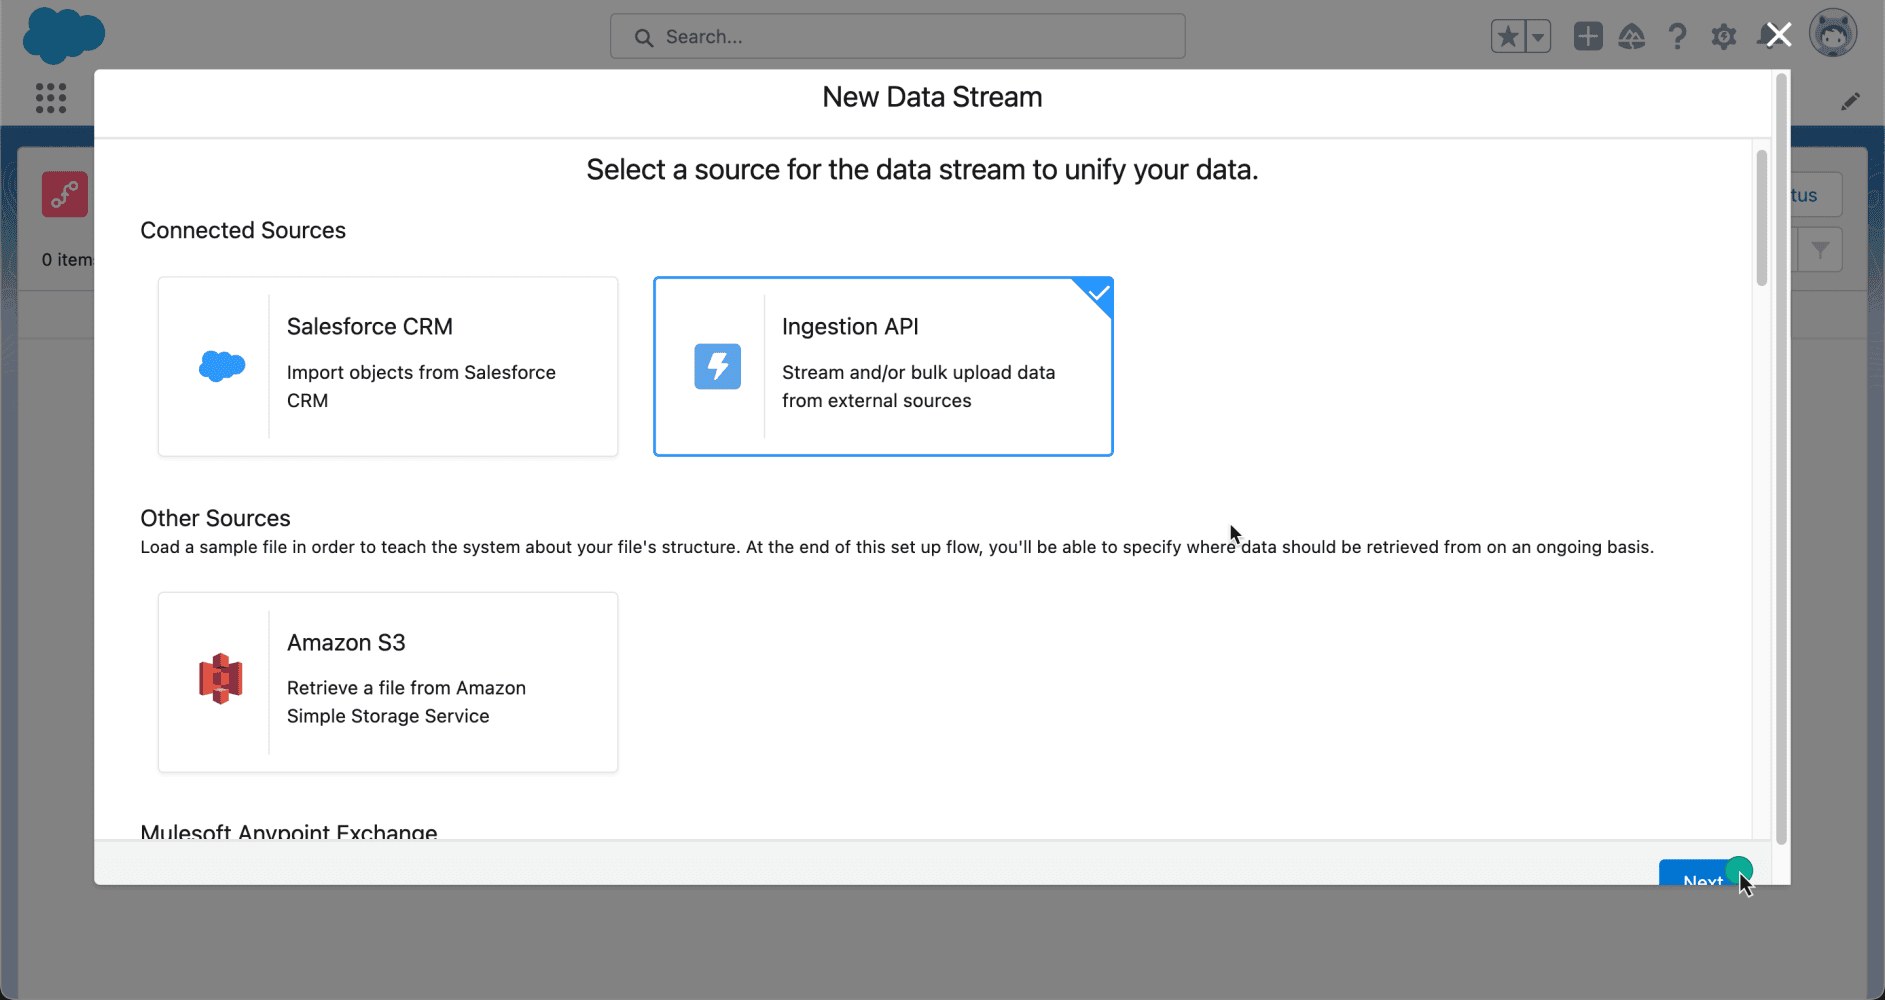Close the New Data Stream dialog

(x=1779, y=35)
